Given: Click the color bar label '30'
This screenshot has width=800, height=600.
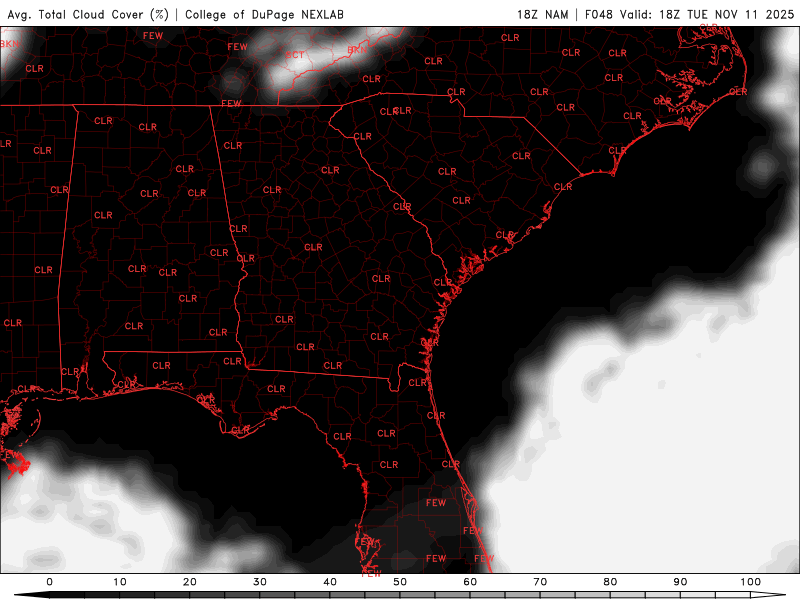Looking at the screenshot, I should point(260,582).
